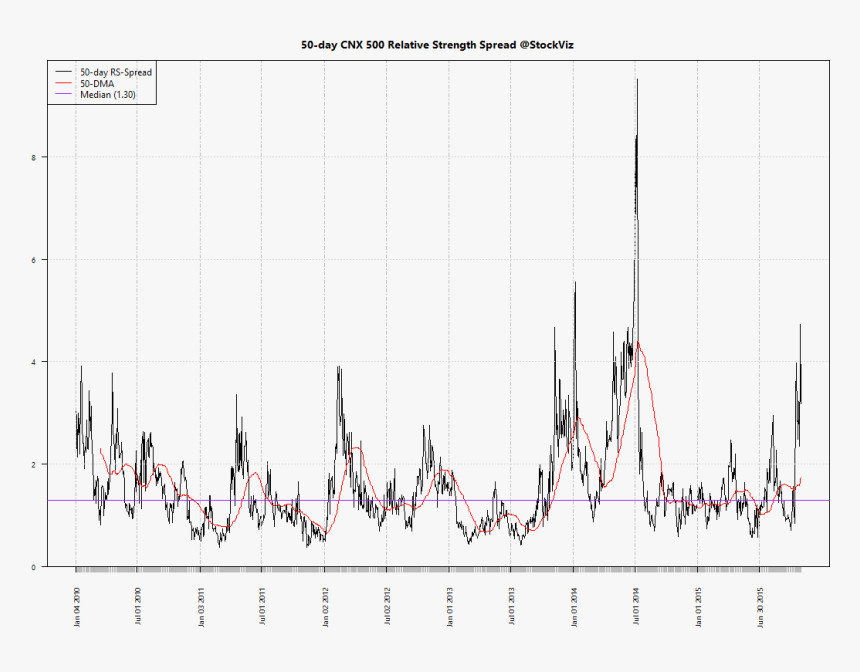
Task: Click the y-axis label 4
Action: tap(33, 362)
